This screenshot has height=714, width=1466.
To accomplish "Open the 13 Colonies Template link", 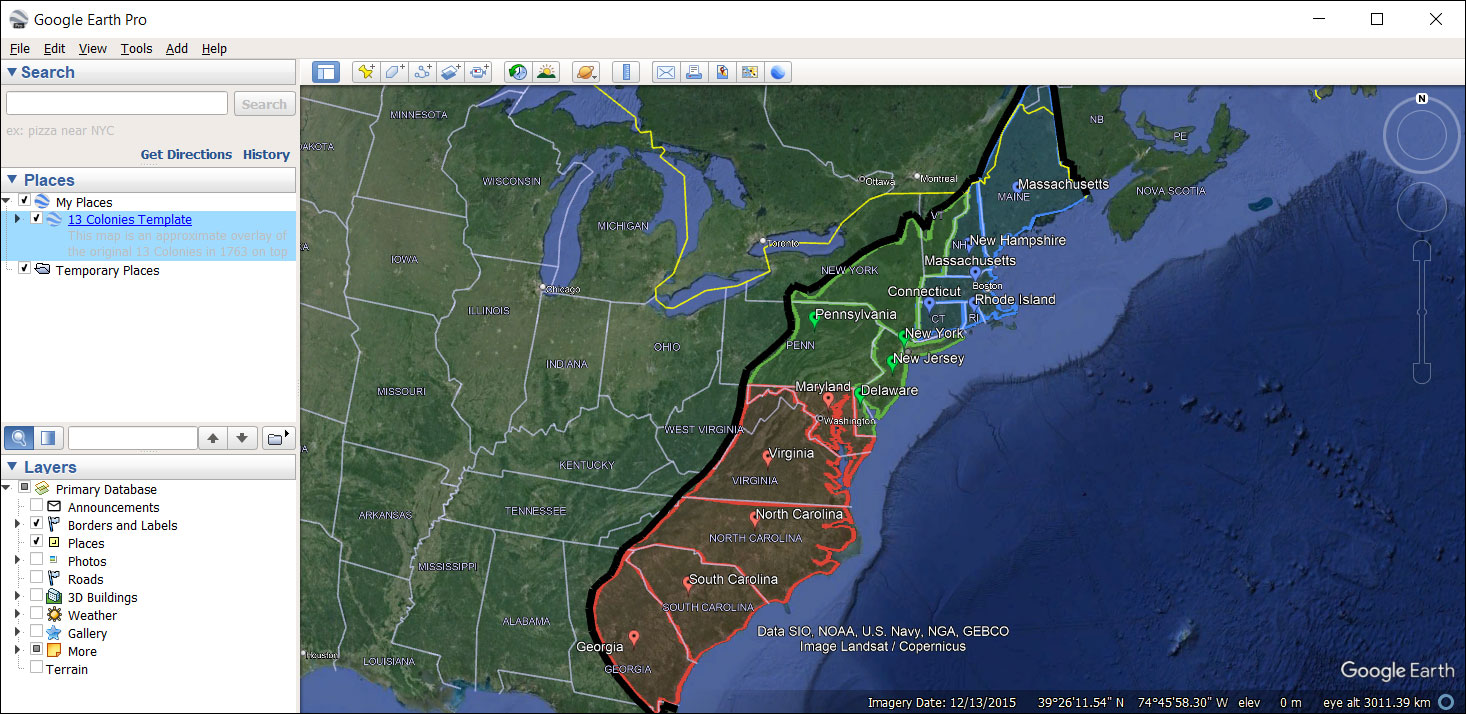I will click(x=130, y=219).
